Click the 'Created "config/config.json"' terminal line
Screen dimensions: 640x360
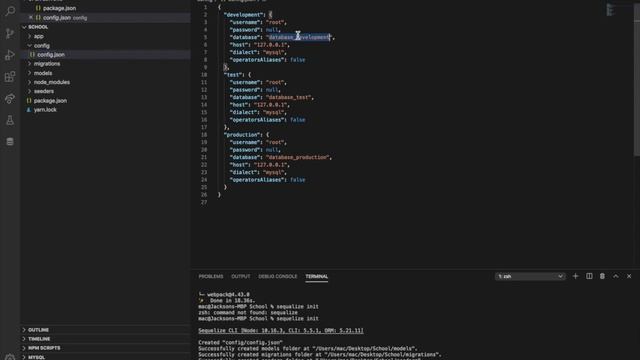point(240,342)
